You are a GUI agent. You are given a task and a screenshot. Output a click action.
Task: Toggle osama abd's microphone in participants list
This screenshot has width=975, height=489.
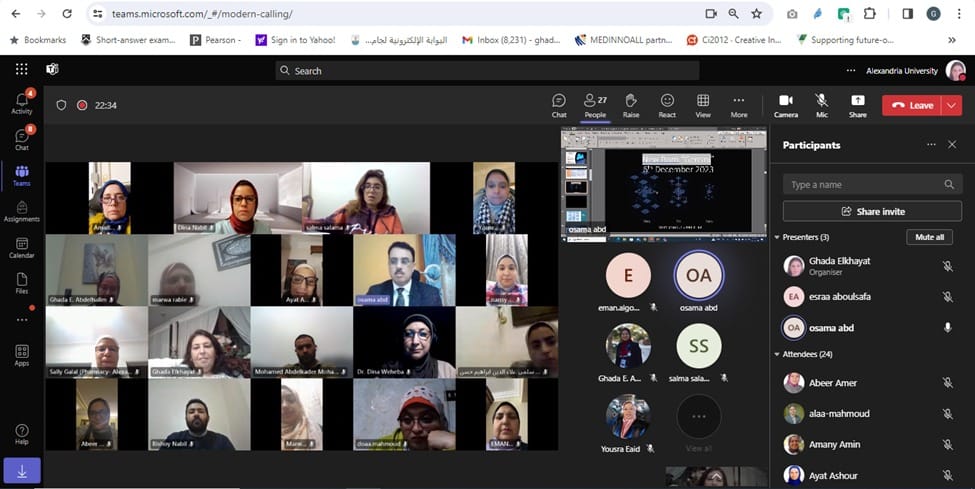point(947,328)
